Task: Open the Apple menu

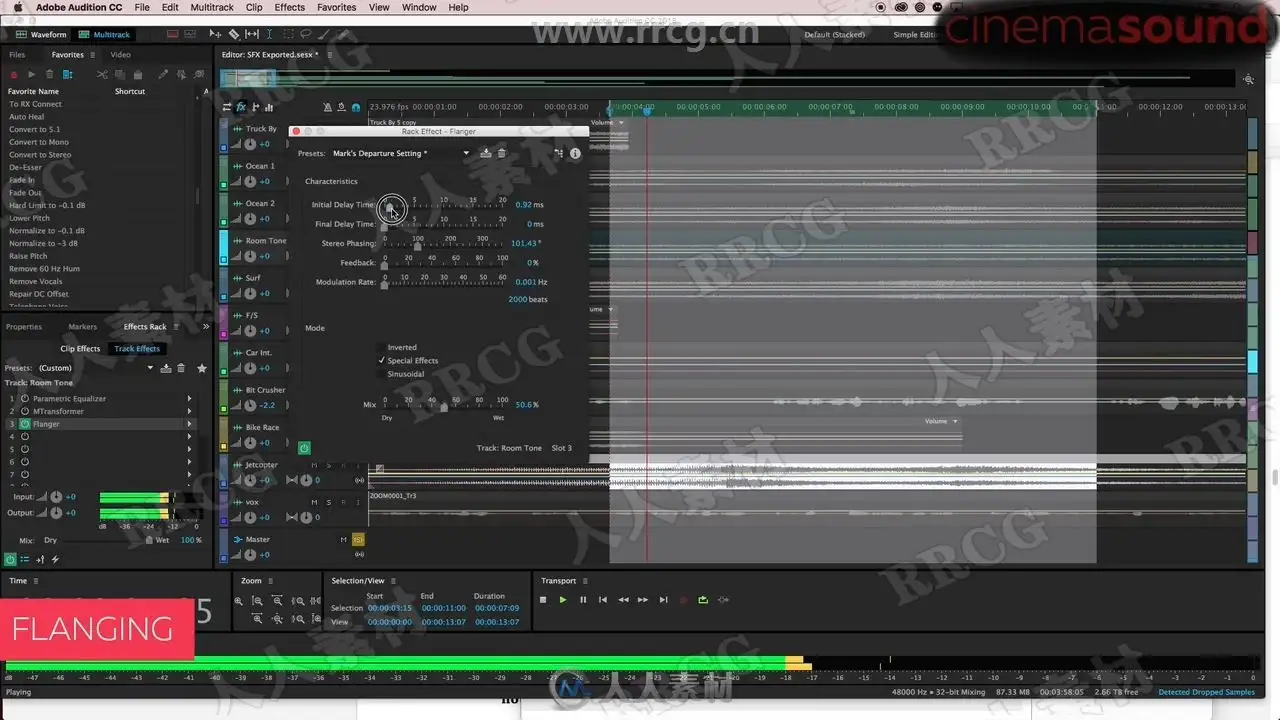Action: (x=18, y=7)
